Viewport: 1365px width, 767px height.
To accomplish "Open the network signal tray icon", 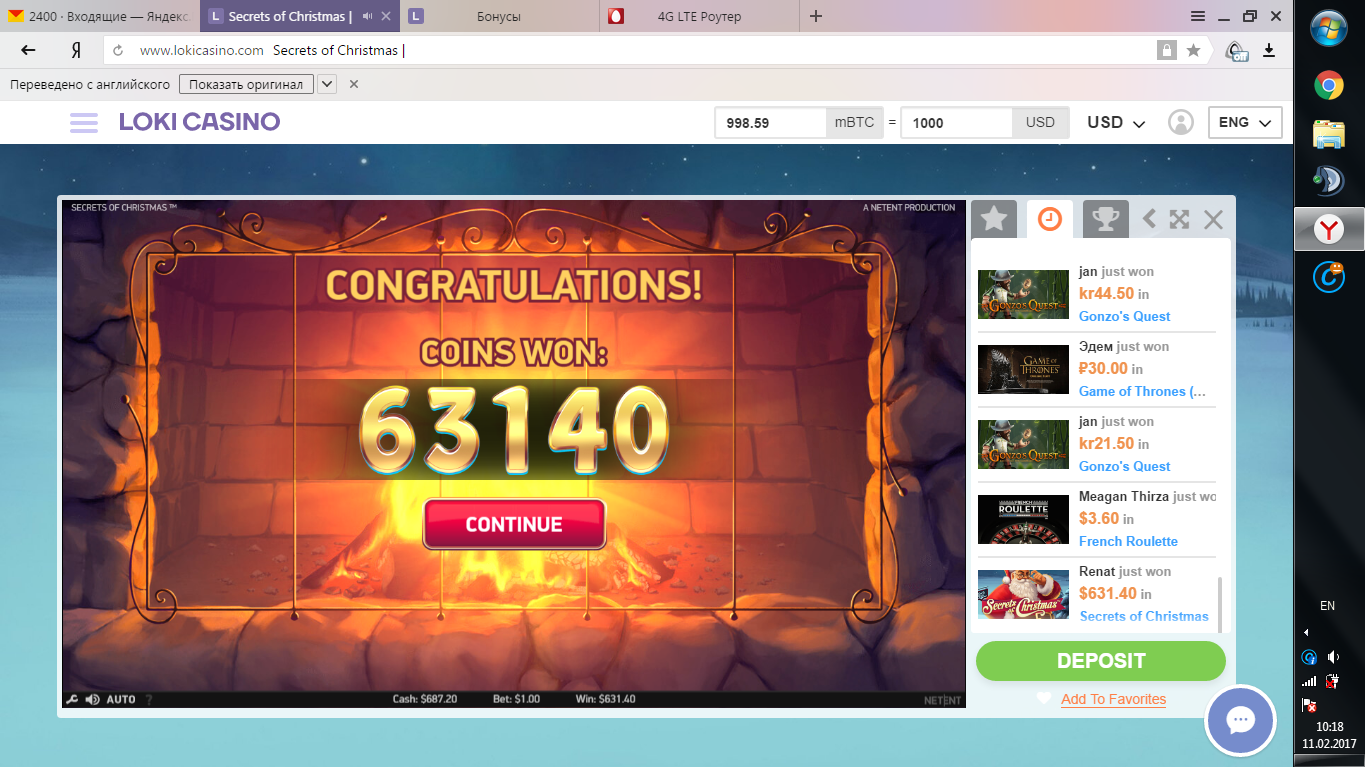I will [x=1309, y=681].
